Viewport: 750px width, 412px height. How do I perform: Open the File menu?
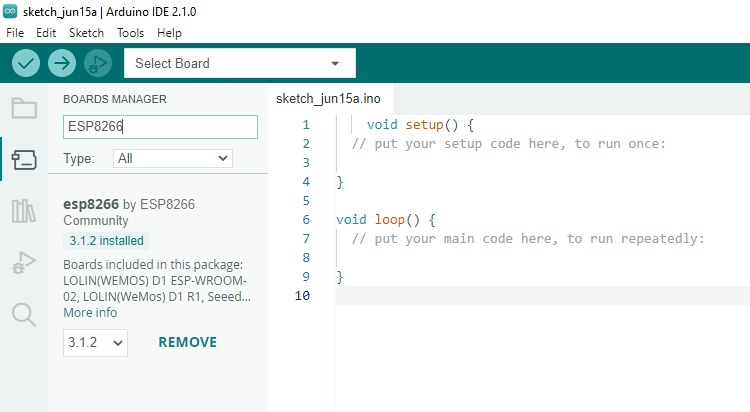[x=15, y=33]
